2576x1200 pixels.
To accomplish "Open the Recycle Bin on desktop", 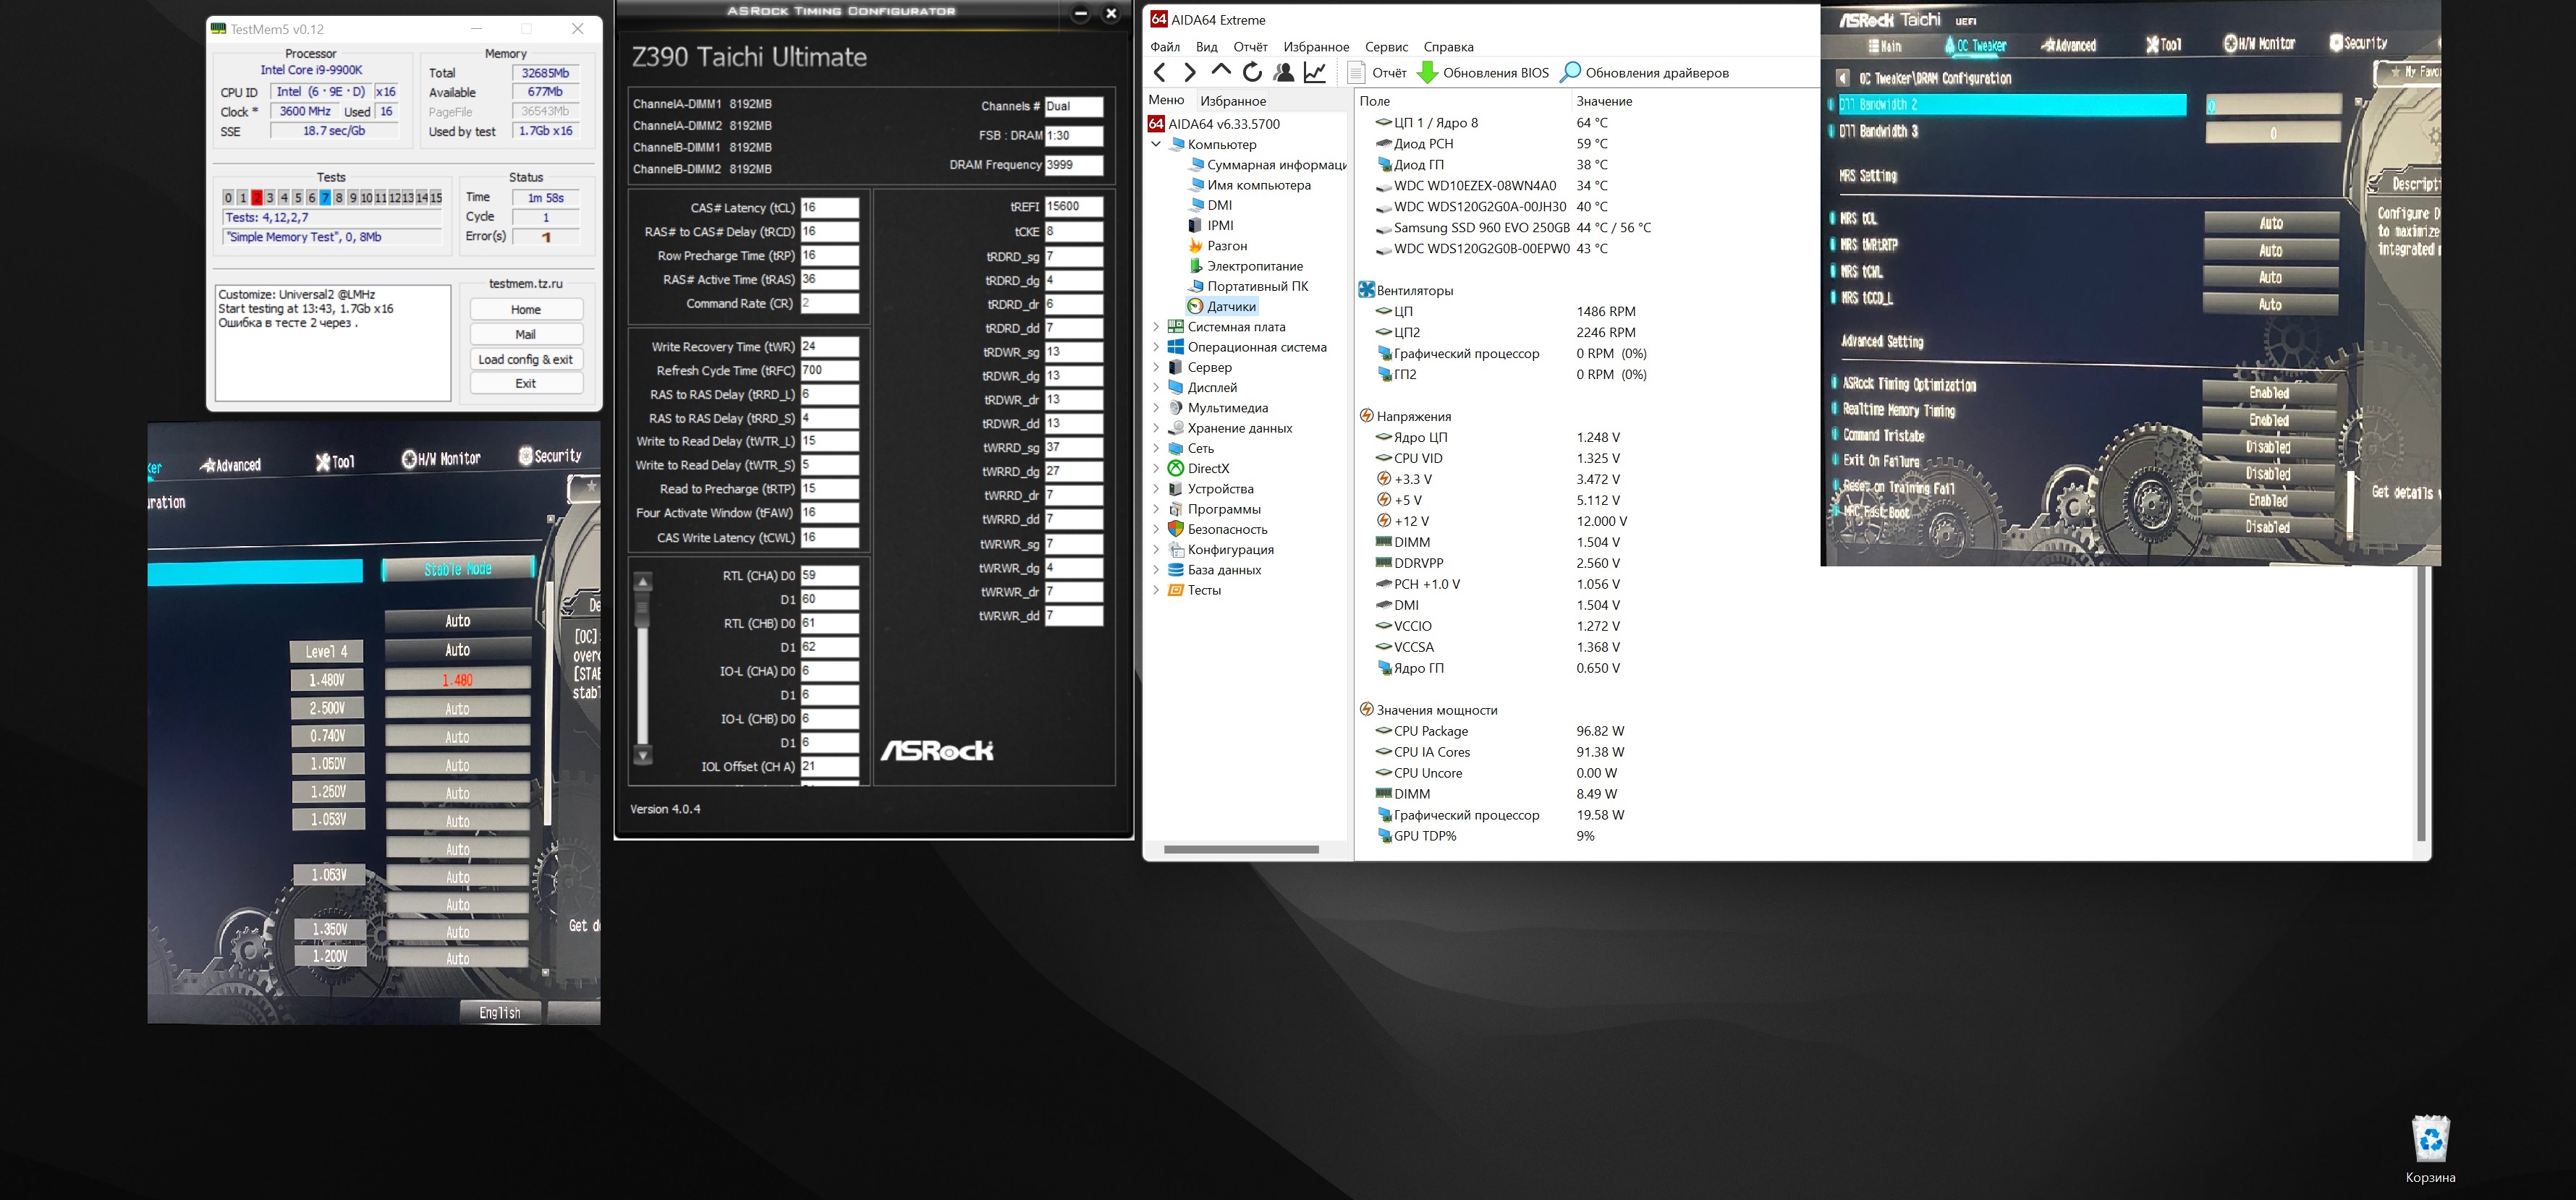I will point(2430,1140).
